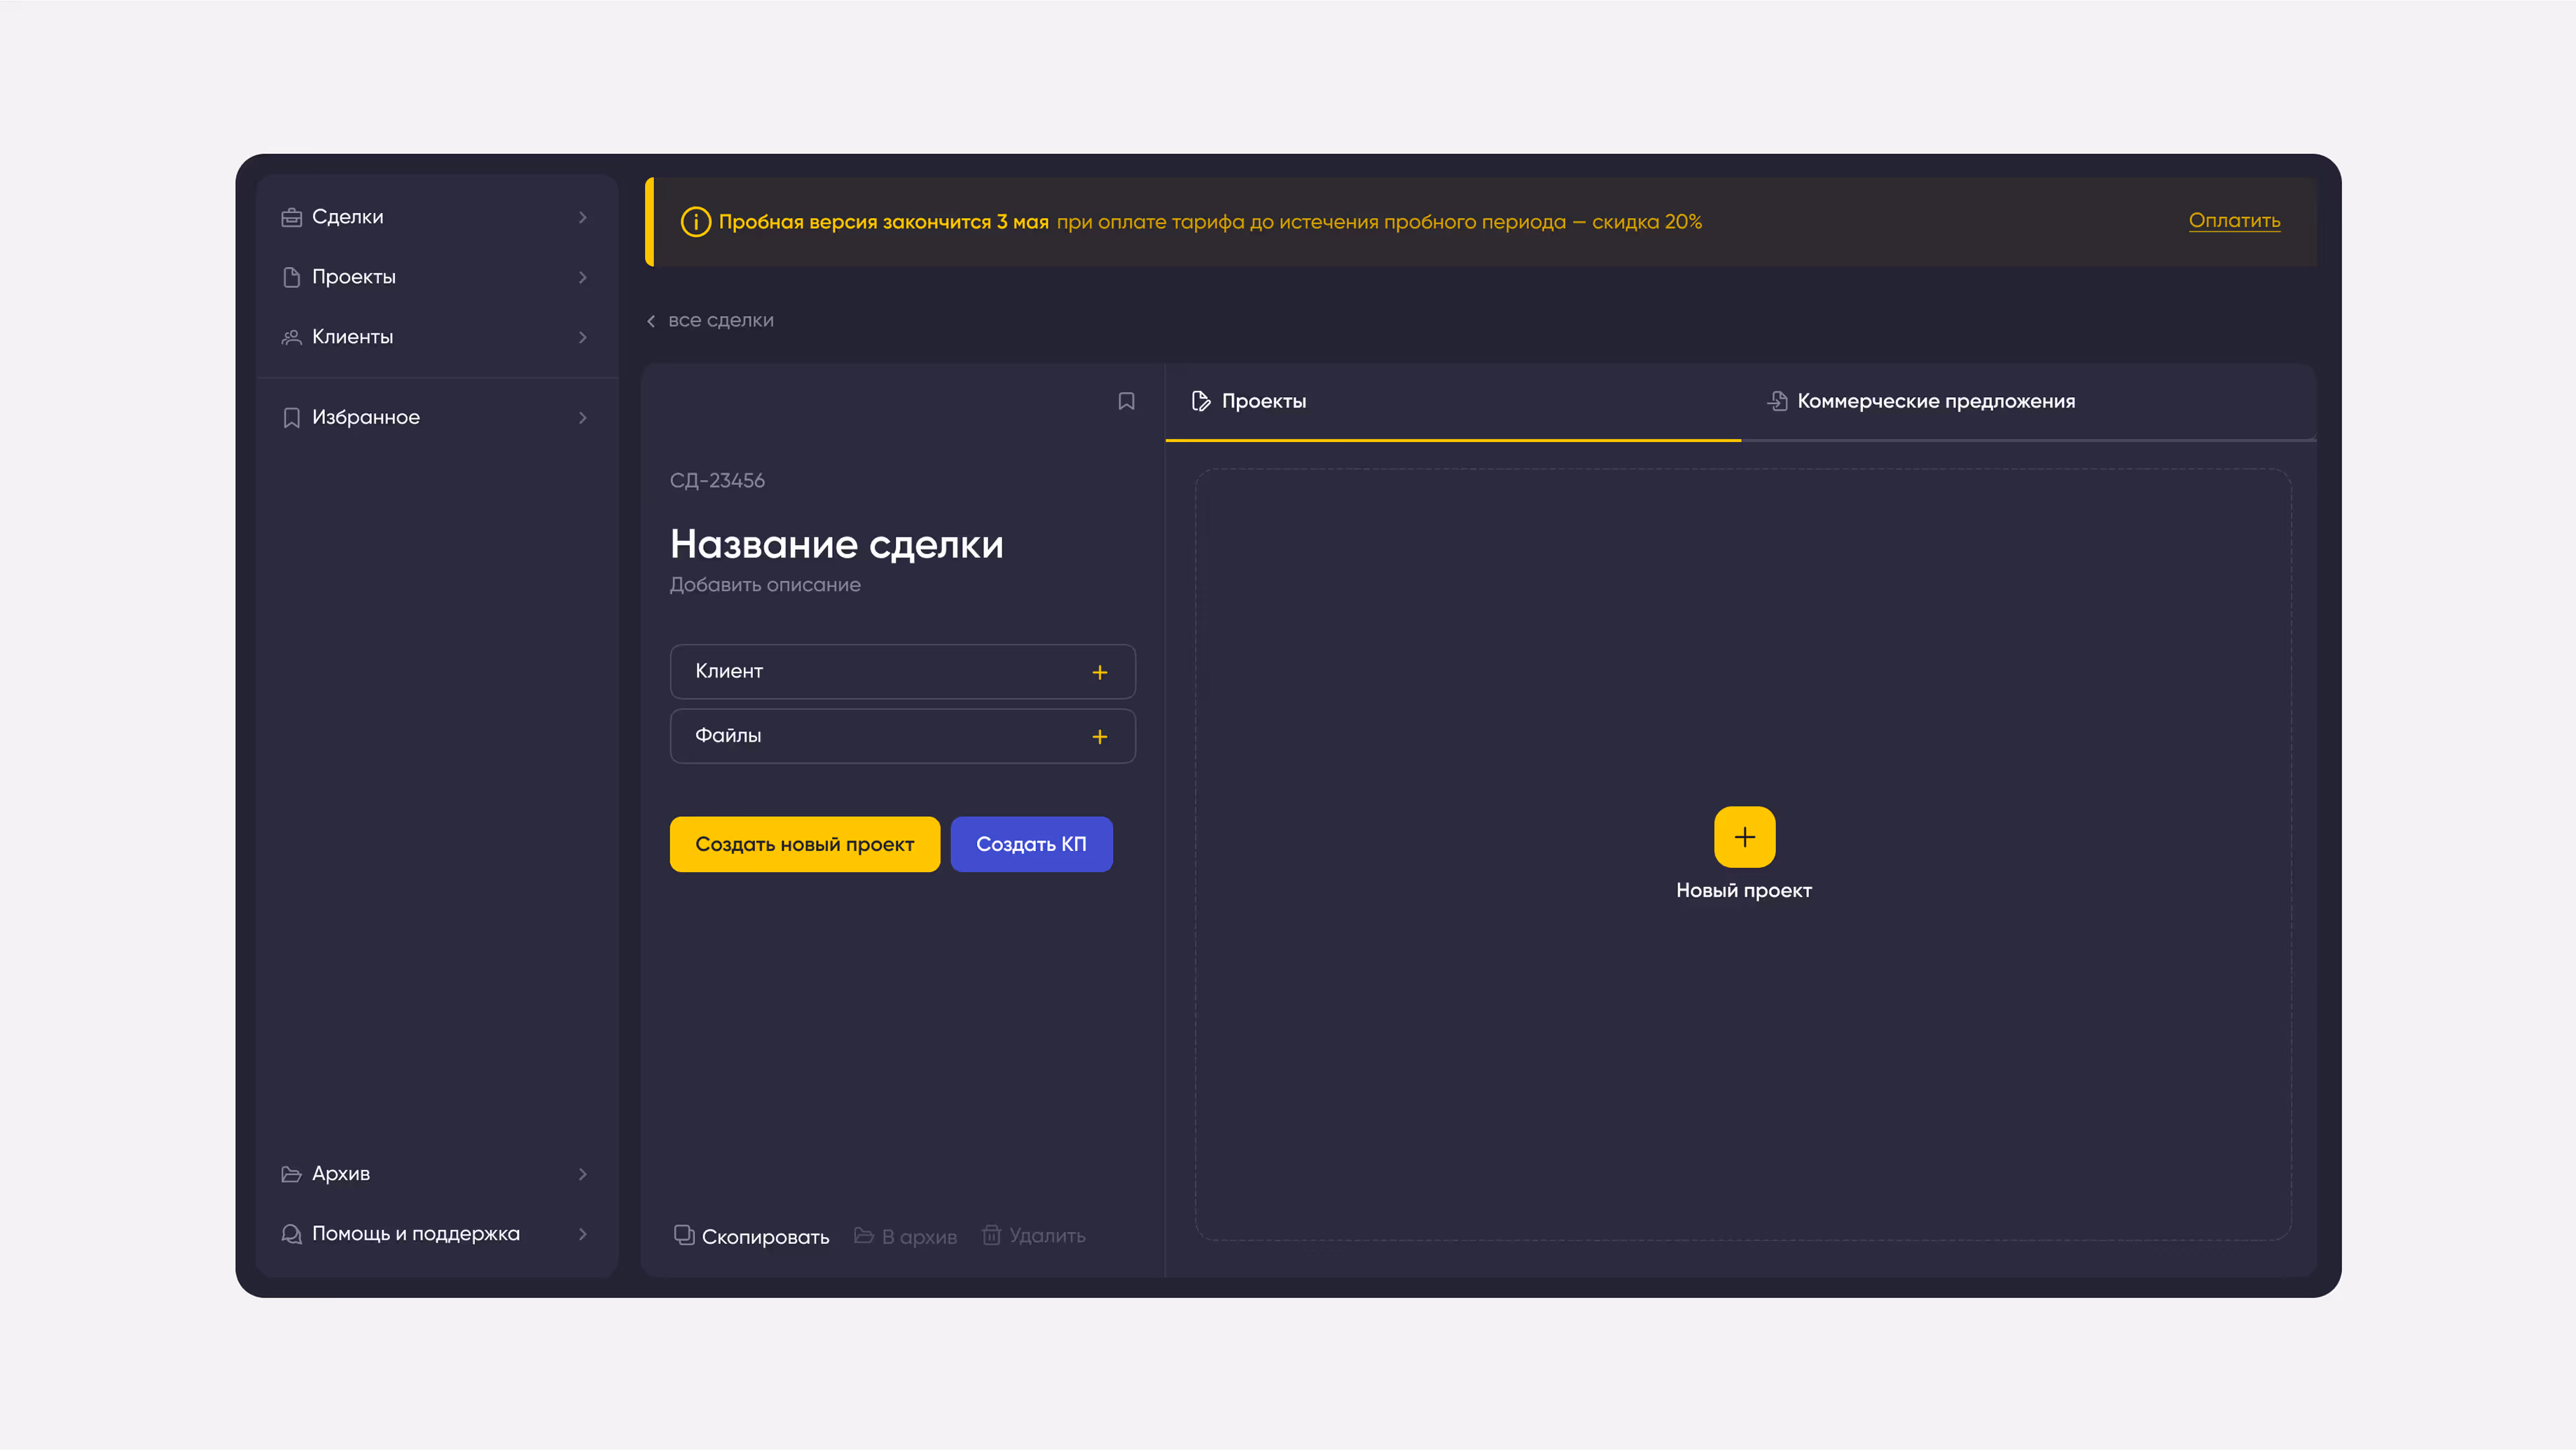The image size is (2576, 1450).
Task: Follow the Оплатить link
Action: (2234, 221)
